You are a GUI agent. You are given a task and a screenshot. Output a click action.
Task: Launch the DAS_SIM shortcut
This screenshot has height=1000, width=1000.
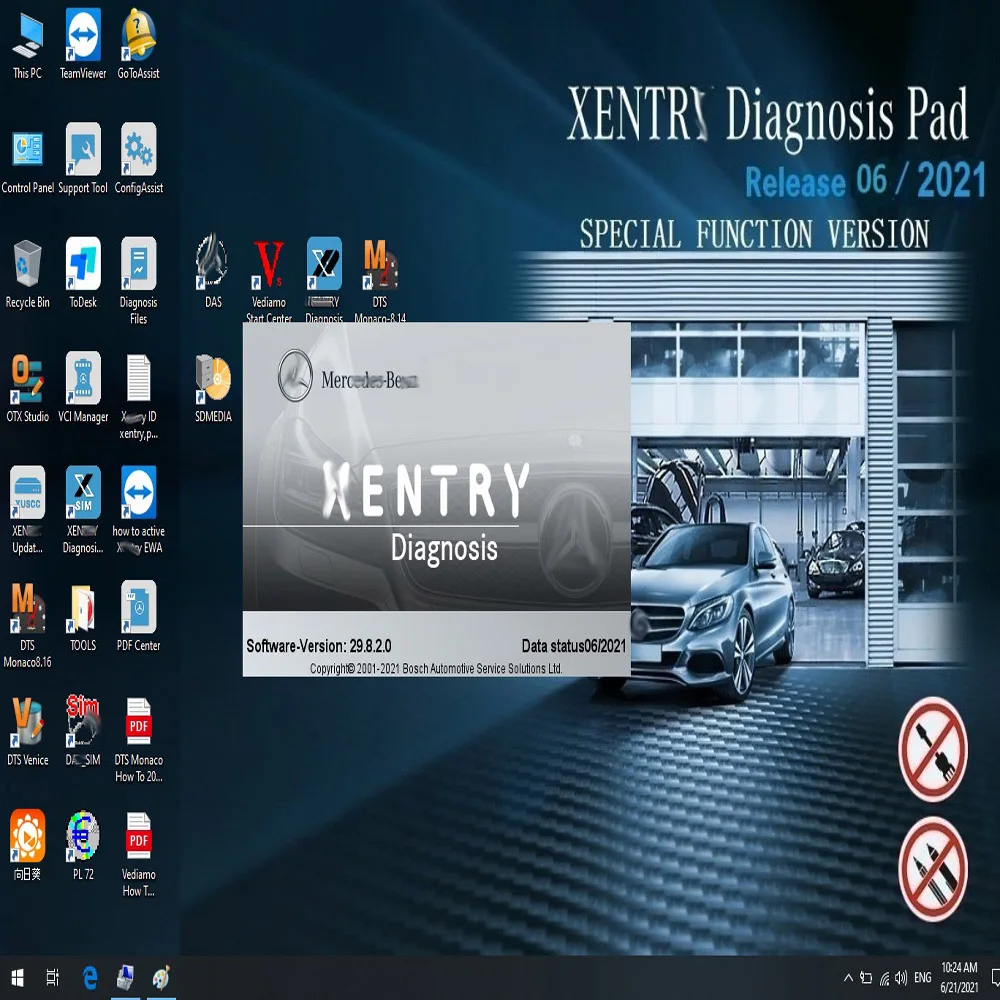point(83,732)
